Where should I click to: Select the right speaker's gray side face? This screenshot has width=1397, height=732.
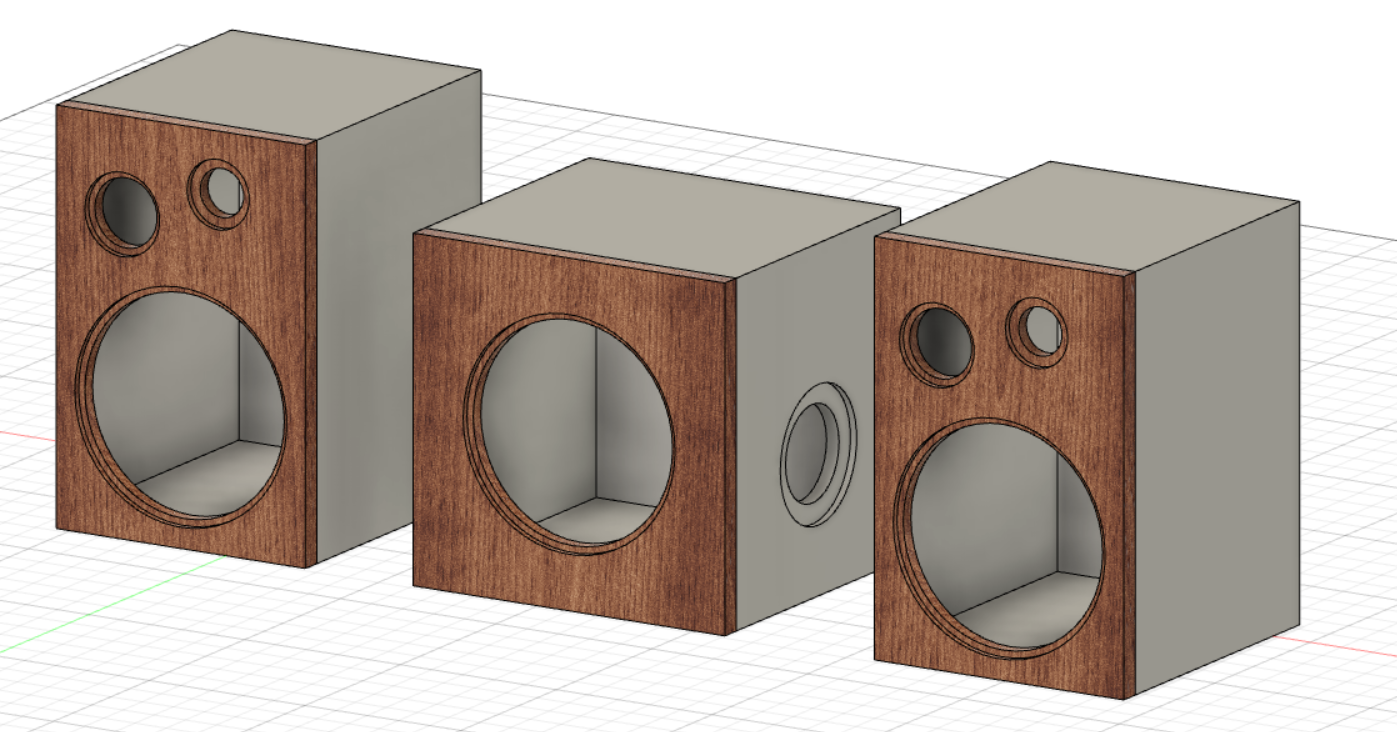point(1215,450)
